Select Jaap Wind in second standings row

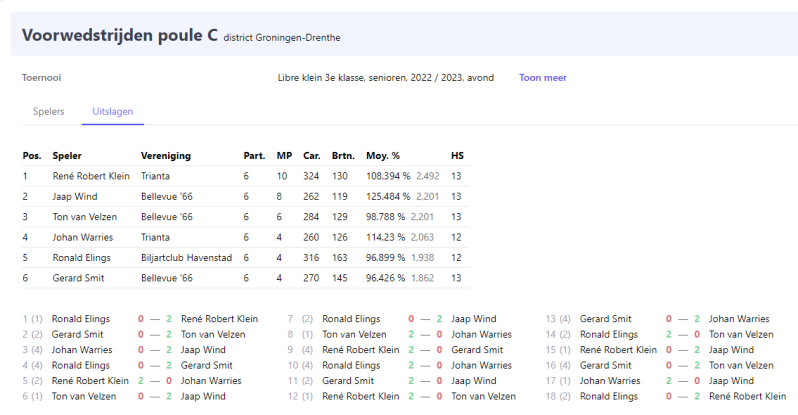[75, 196]
